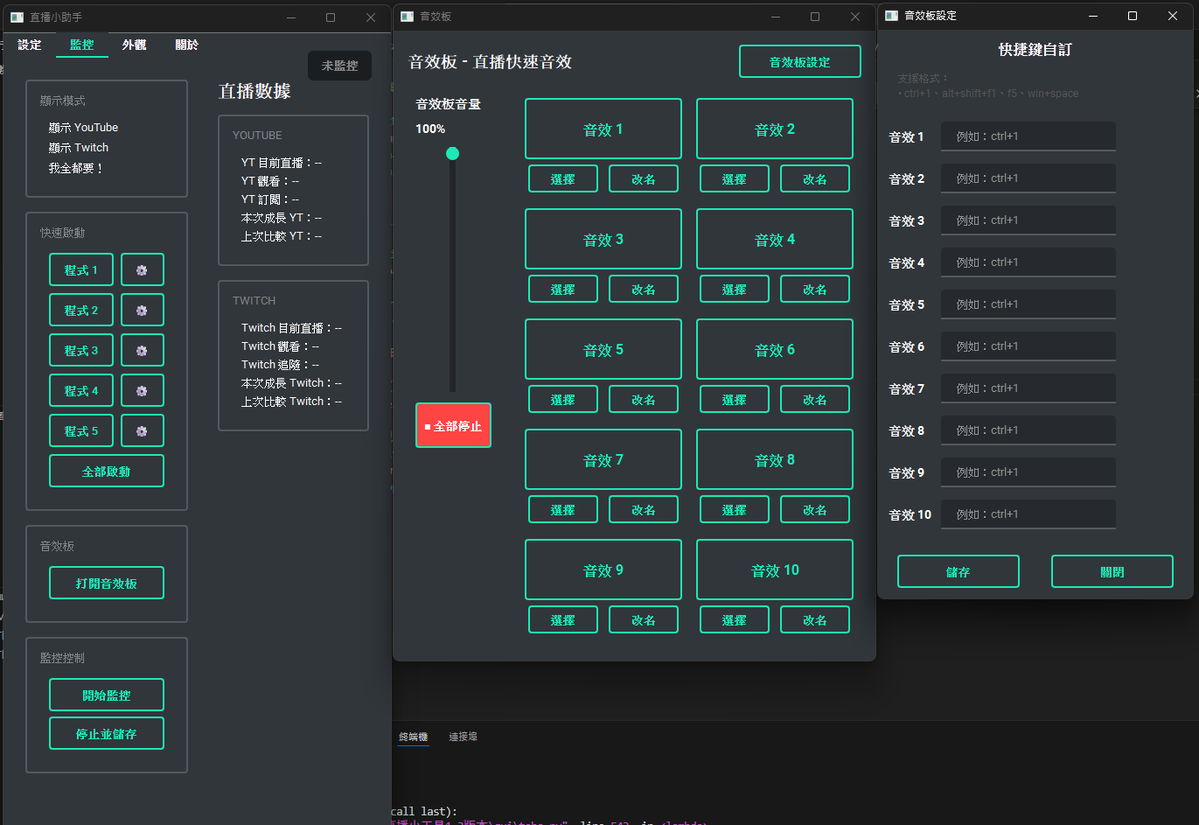
Task: Open settings gear for 程式 2
Action: 141,310
